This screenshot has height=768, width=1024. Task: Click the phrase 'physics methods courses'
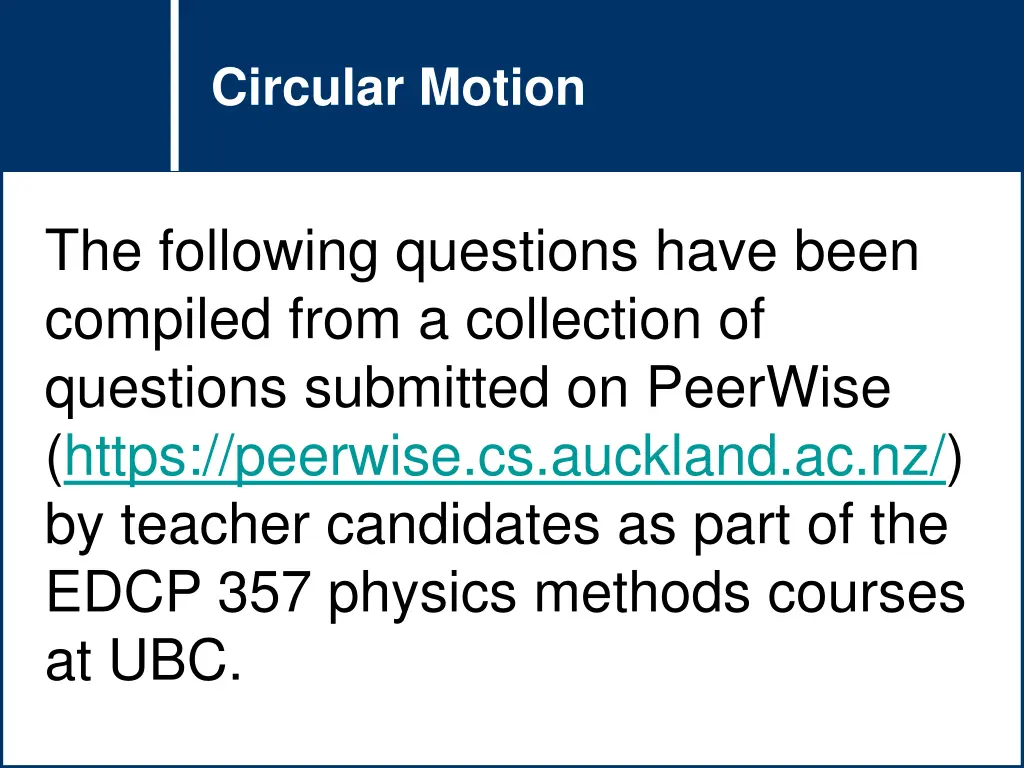pos(646,594)
